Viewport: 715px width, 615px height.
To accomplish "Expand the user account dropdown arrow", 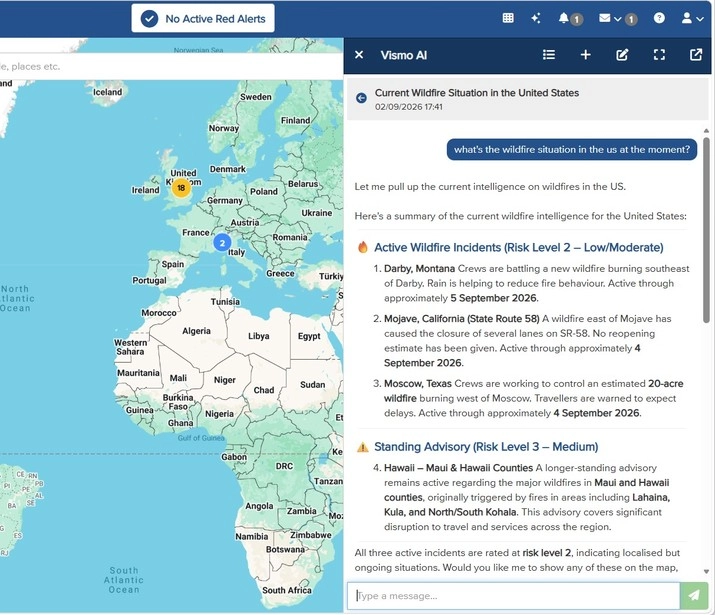I will pyautogui.click(x=699, y=19).
